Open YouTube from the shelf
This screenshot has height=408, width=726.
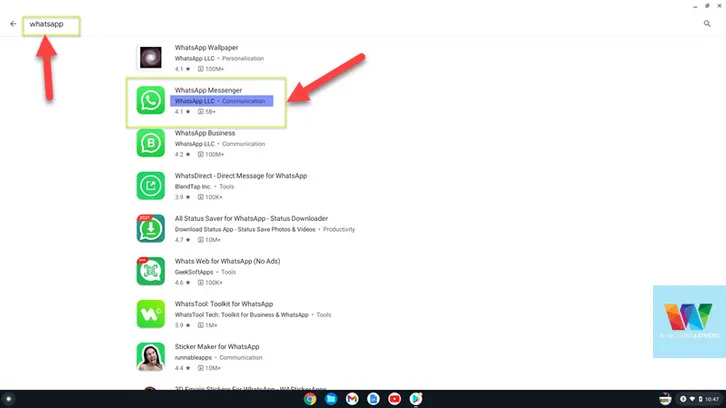tap(394, 398)
